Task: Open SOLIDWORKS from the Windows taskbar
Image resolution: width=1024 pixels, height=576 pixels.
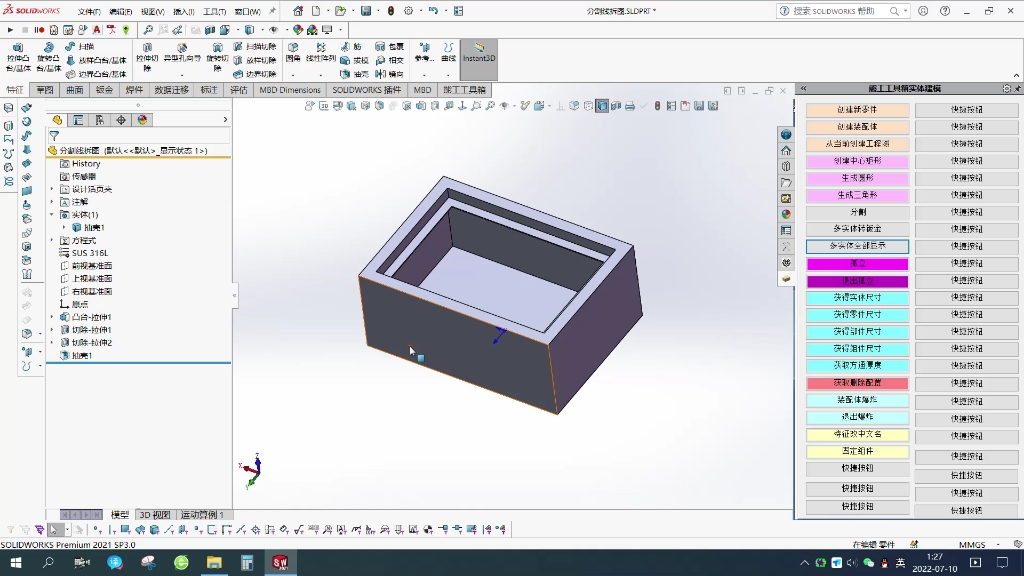Action: pyautogui.click(x=280, y=562)
